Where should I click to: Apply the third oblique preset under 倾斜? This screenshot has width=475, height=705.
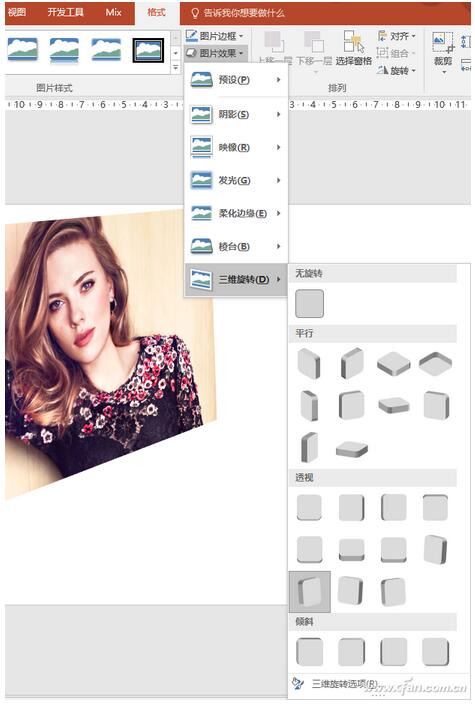coord(394,651)
